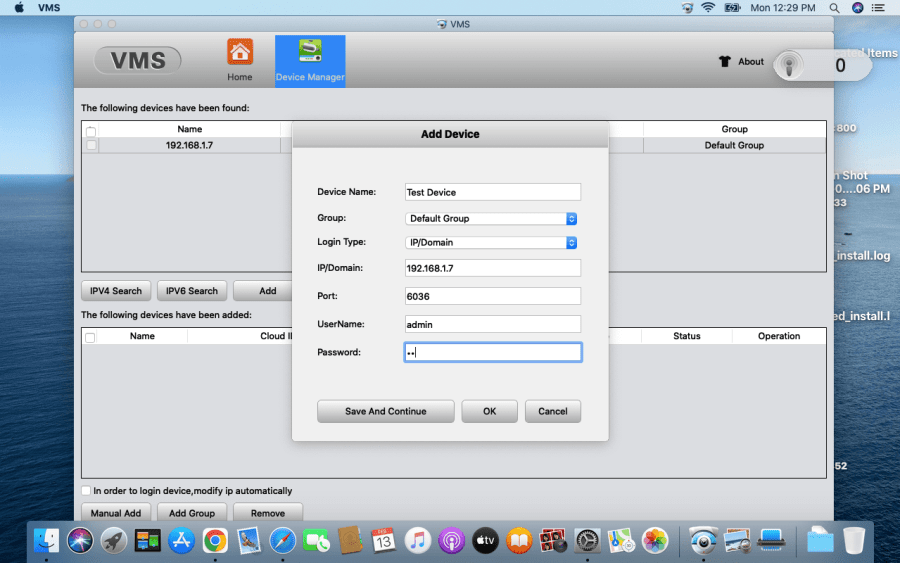Open the App Store dock icon
This screenshot has height=563, width=900.
pos(181,541)
